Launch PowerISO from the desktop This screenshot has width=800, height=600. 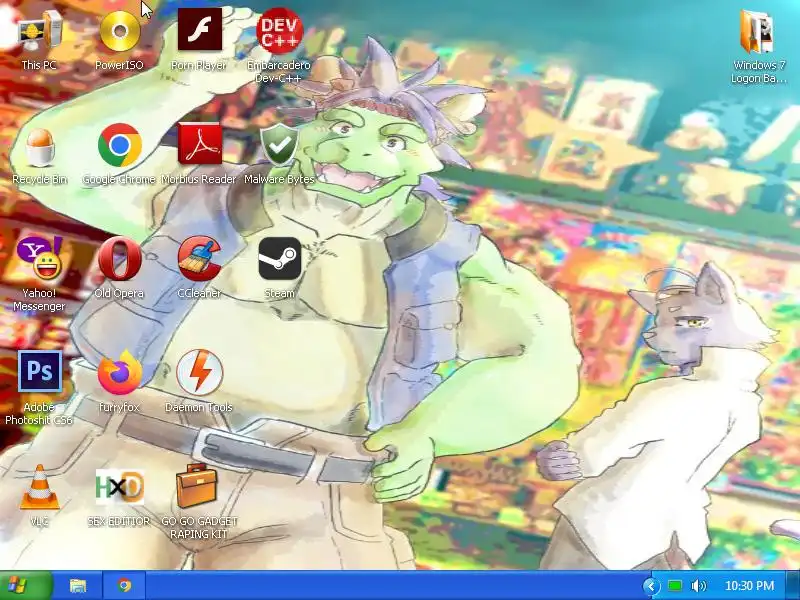point(120,31)
